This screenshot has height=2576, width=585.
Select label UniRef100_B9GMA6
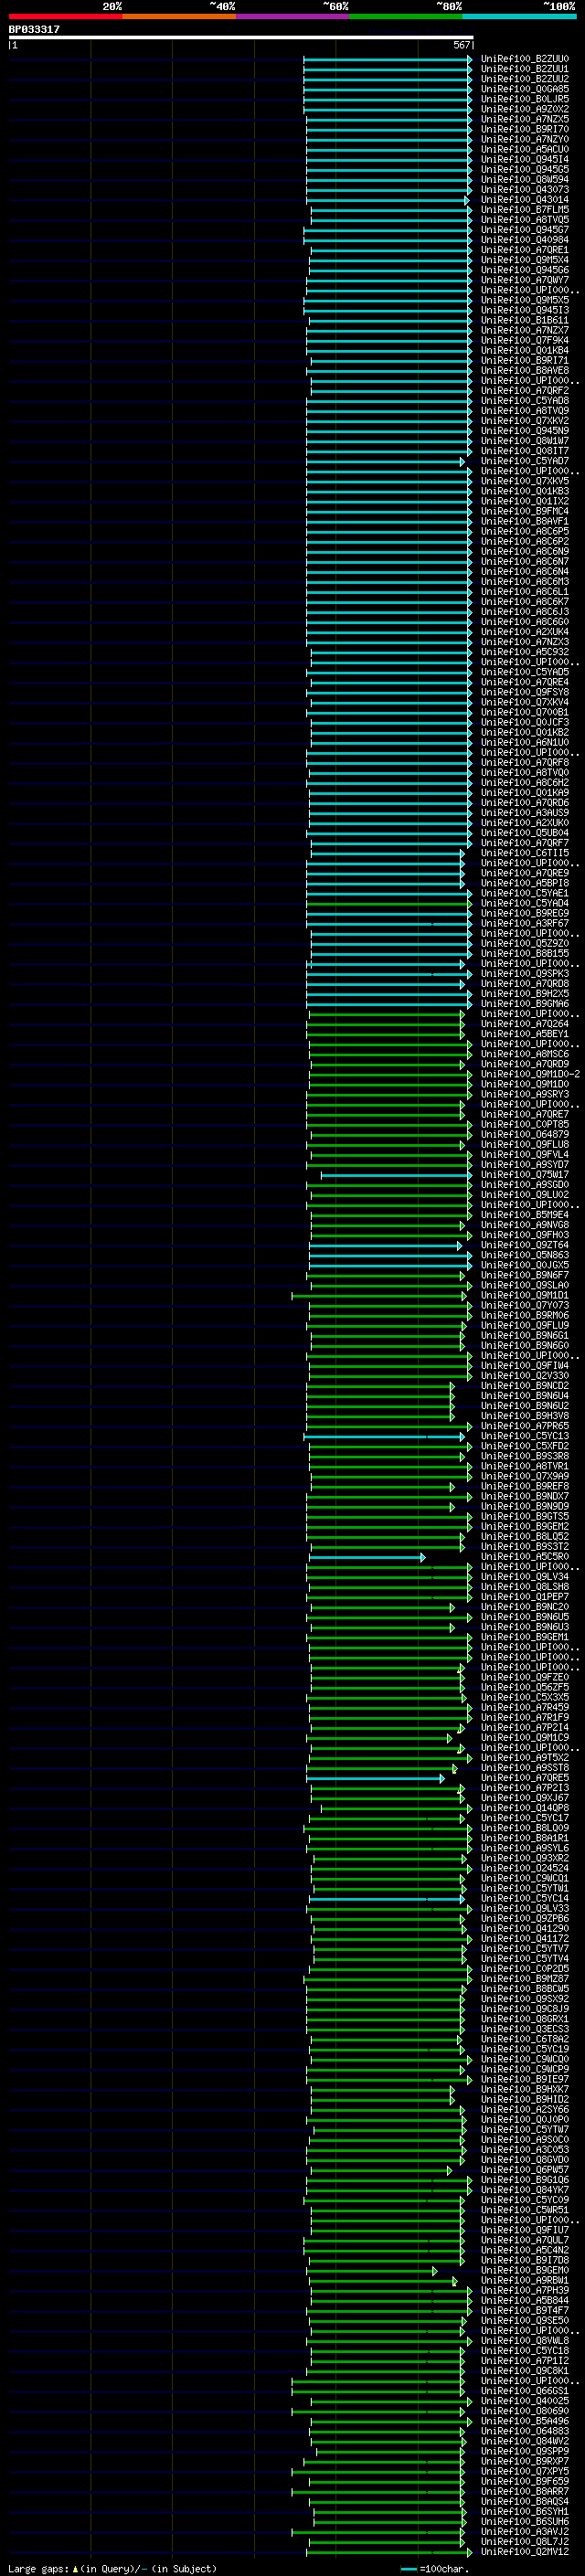click(x=524, y=1004)
